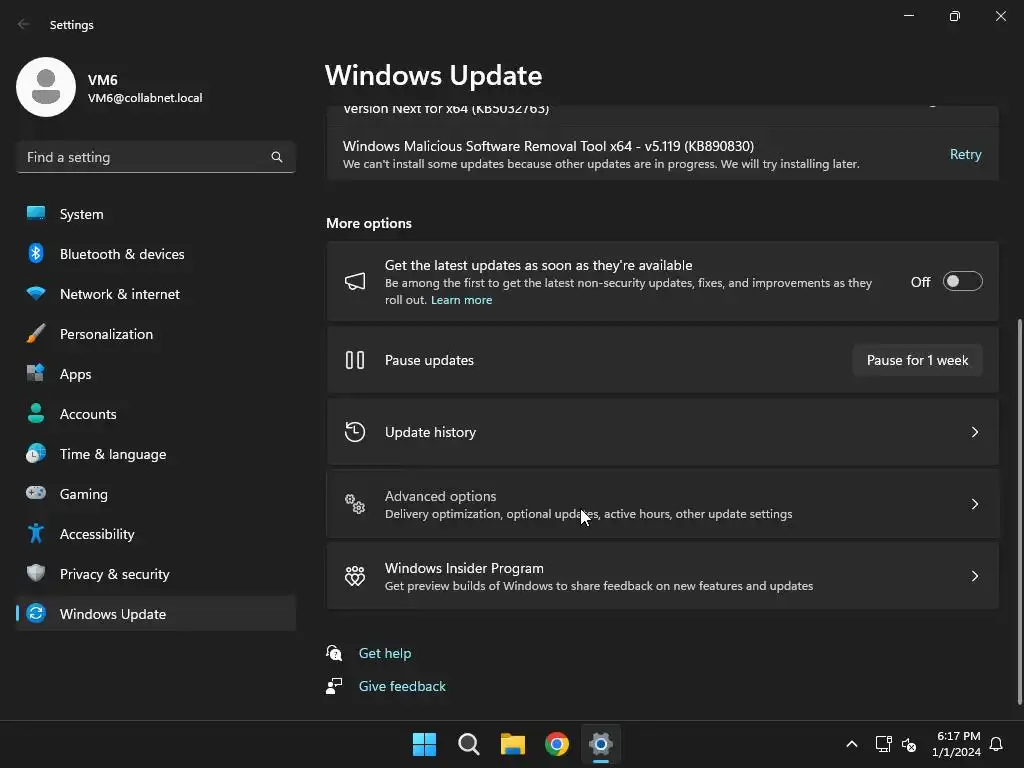
Task: Open the Get help link
Action: coord(385,653)
